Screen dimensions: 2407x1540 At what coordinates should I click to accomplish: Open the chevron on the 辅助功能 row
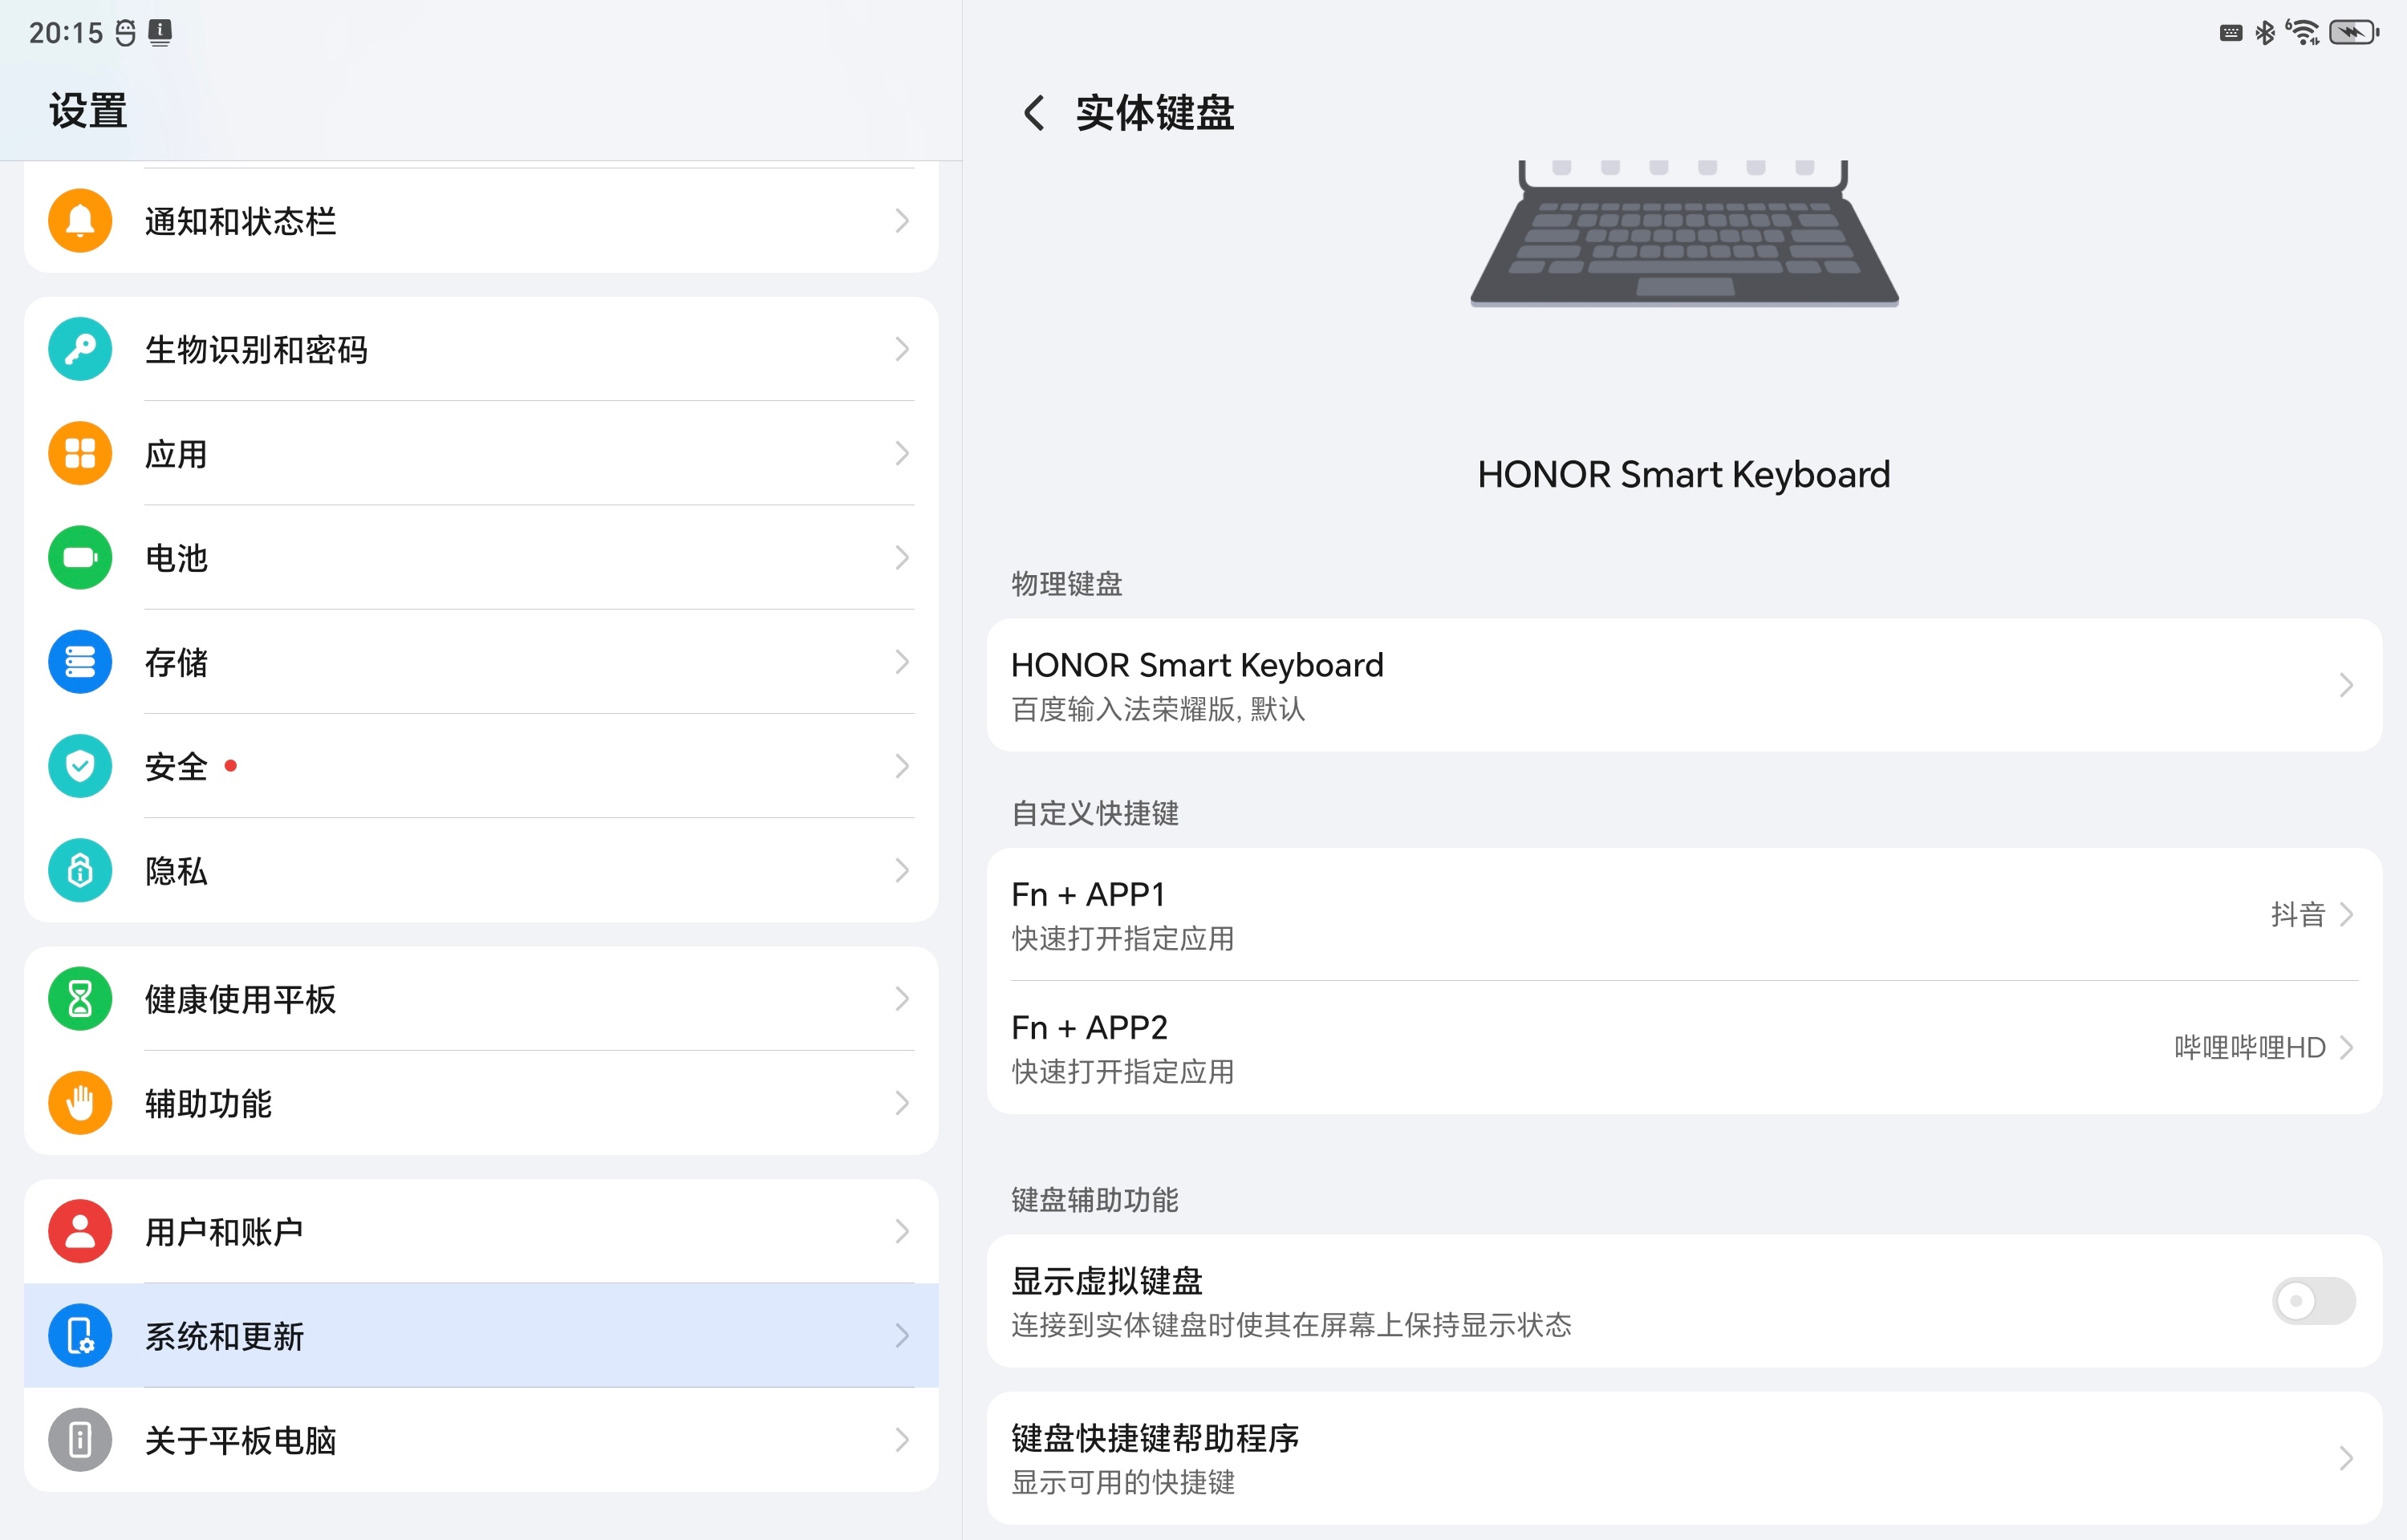click(902, 1103)
